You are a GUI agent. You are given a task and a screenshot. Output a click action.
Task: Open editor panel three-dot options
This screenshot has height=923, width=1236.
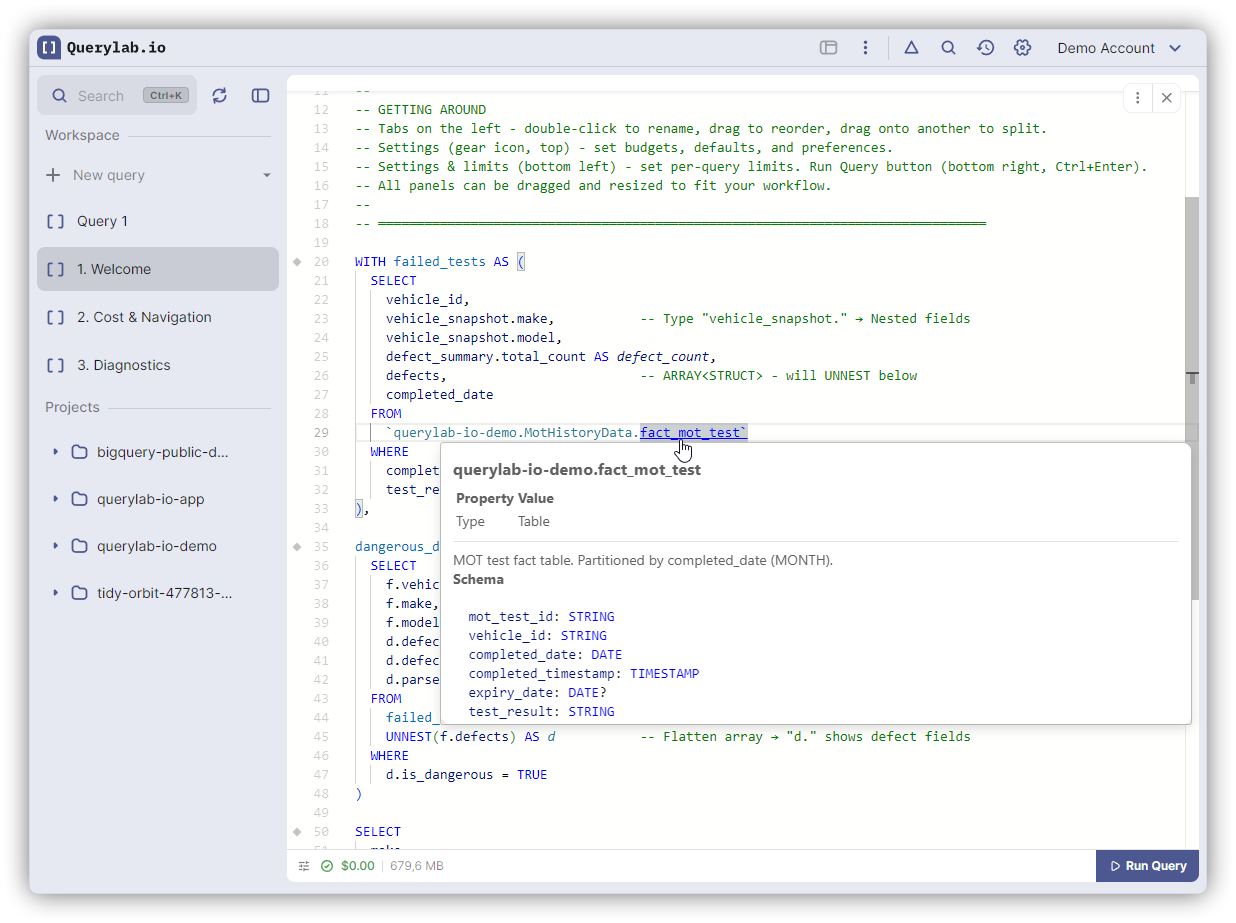[1138, 98]
